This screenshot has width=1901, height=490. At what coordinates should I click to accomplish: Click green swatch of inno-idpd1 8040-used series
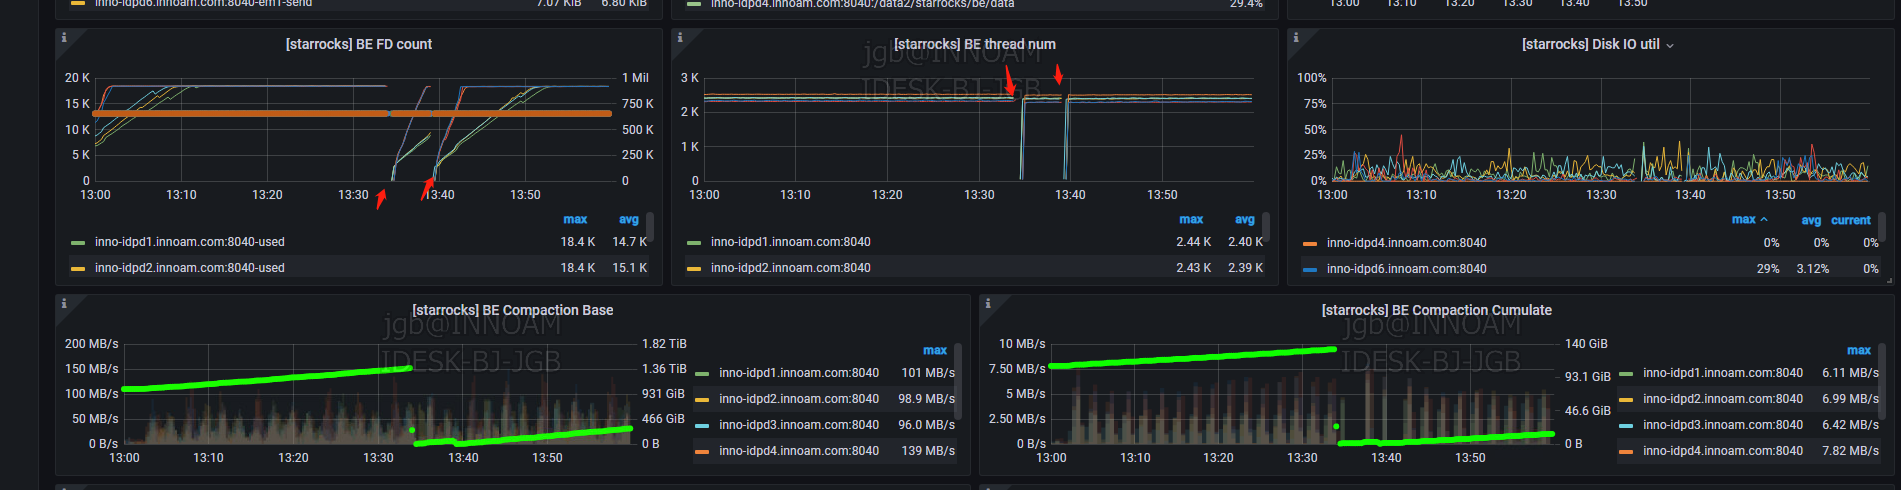point(78,242)
